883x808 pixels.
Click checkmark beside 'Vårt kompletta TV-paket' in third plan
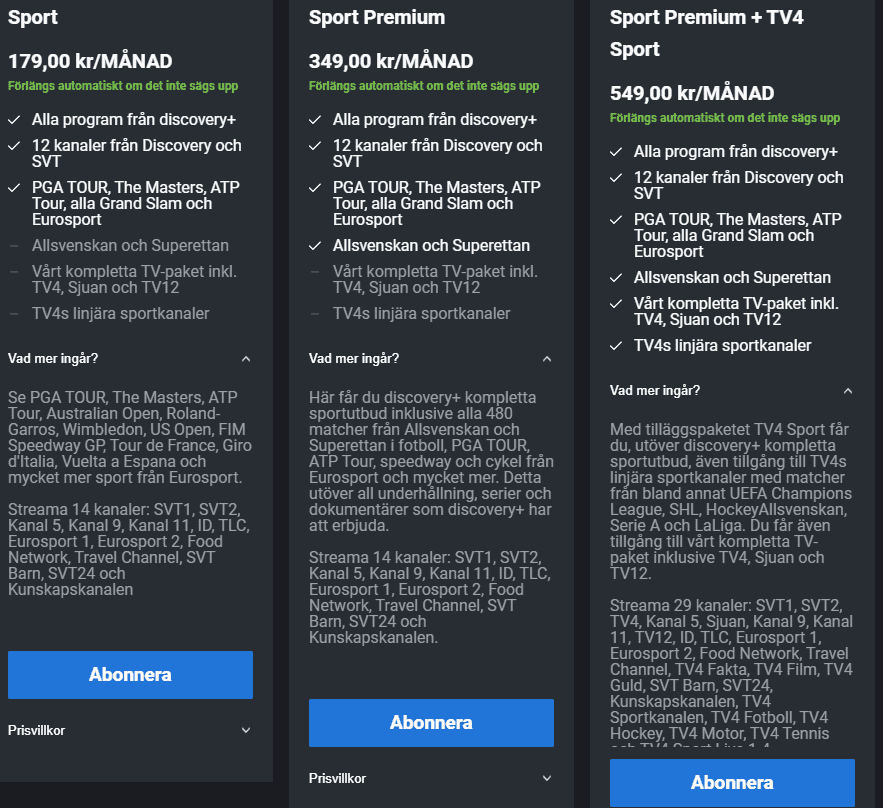point(616,303)
